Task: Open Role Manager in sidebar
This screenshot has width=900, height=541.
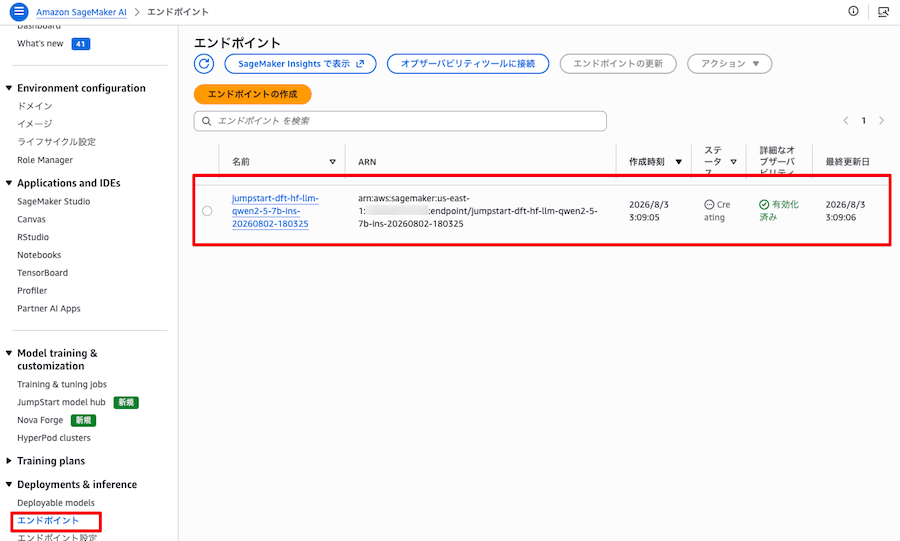Action: tap(45, 160)
